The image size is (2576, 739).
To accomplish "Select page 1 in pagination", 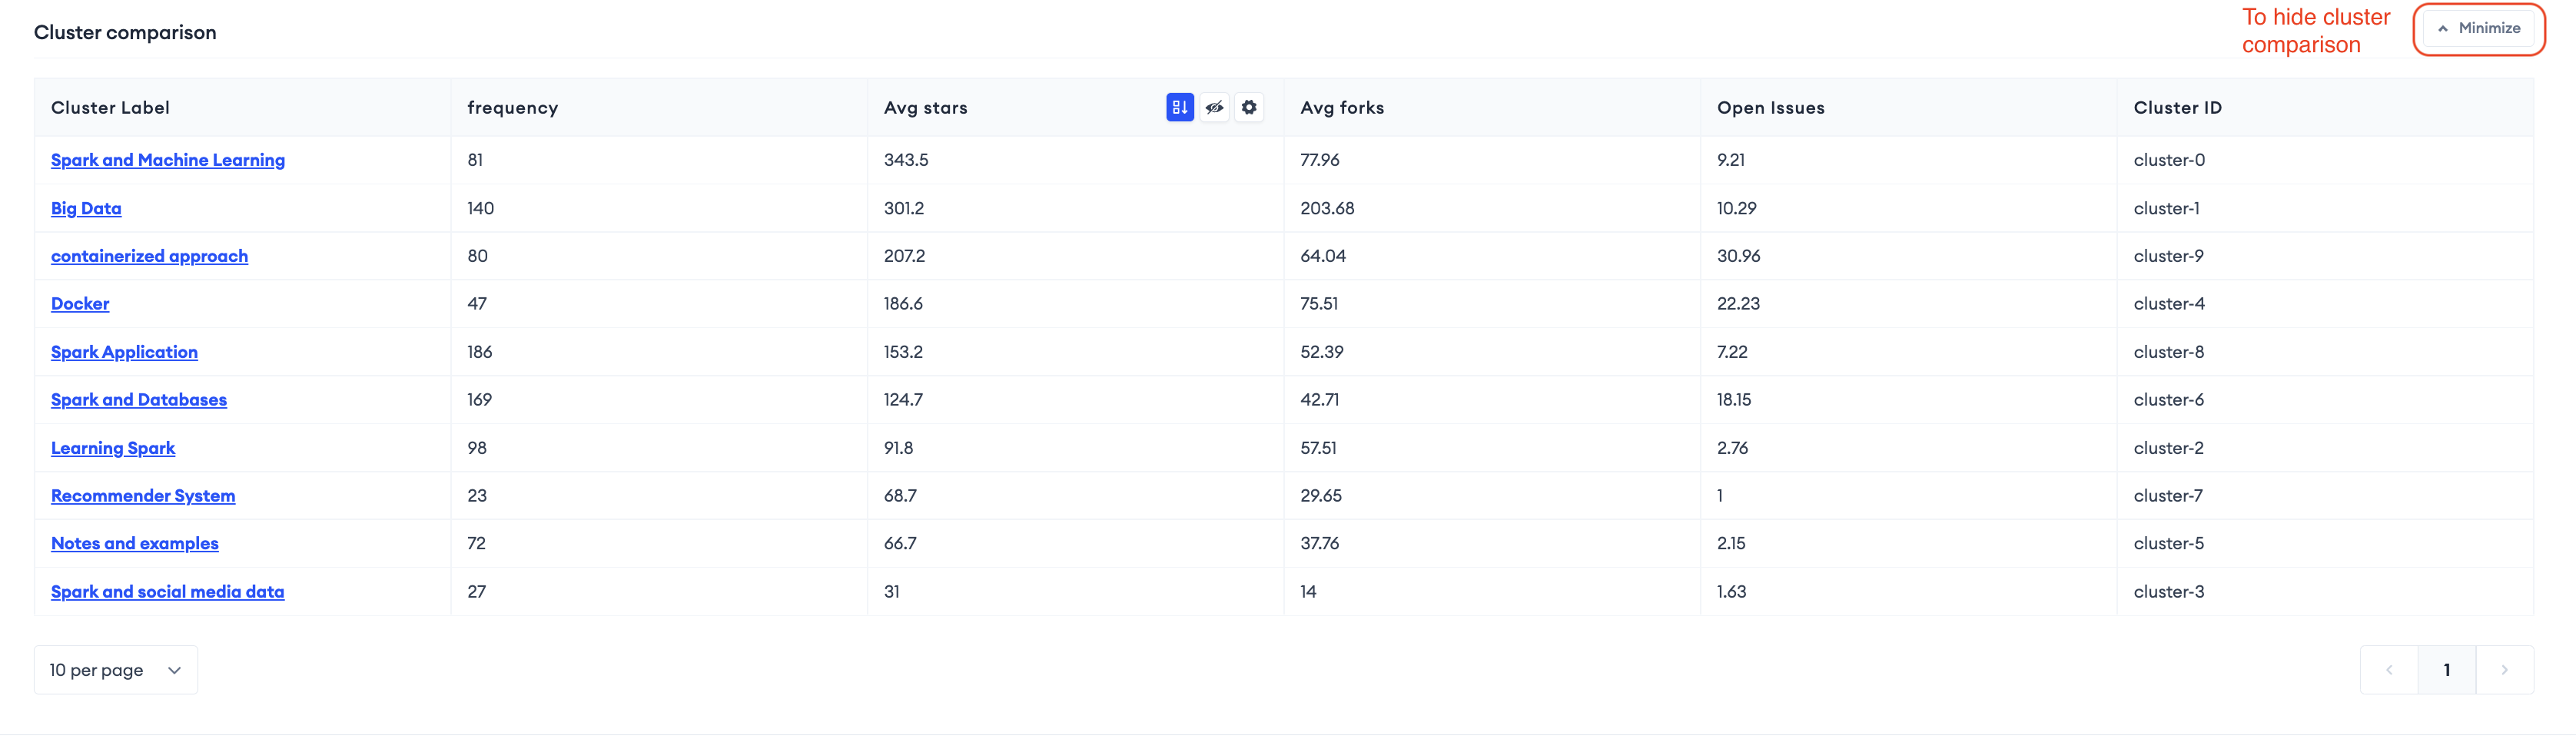I will 2447,670.
